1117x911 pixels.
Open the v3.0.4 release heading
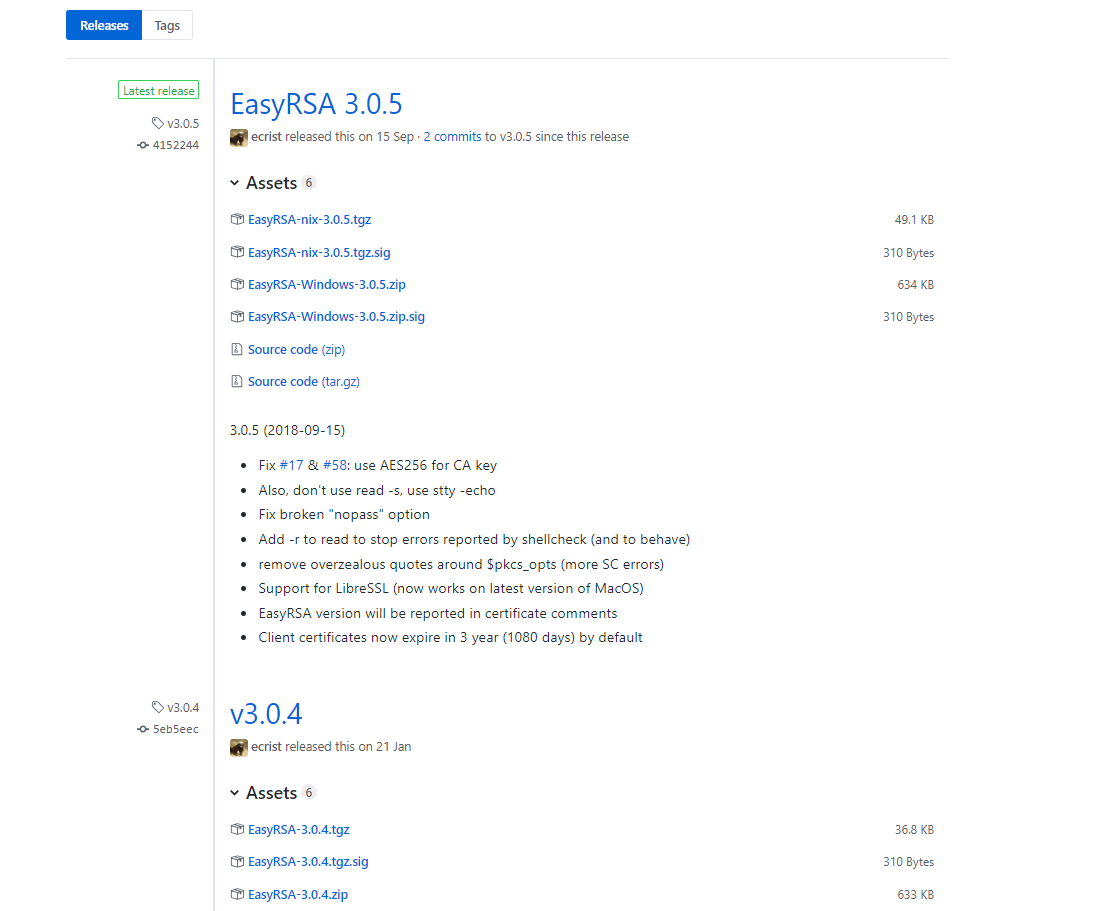pos(266,714)
